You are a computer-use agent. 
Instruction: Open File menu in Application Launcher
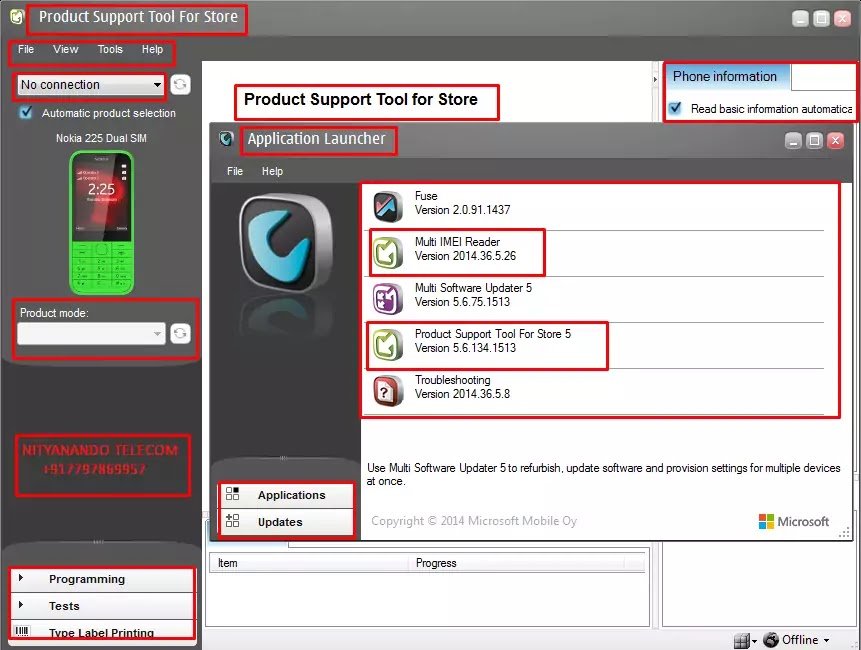(x=235, y=171)
